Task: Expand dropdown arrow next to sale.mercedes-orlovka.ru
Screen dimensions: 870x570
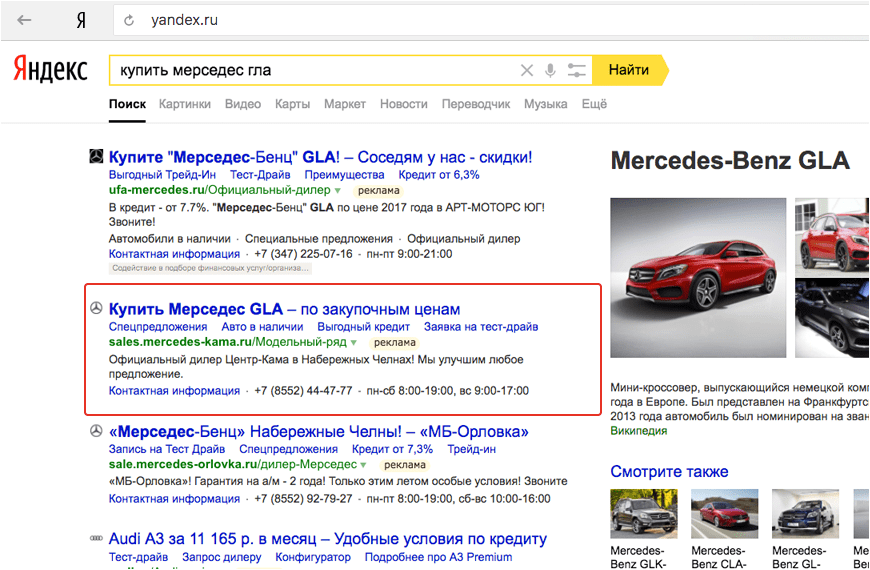Action: tap(363, 465)
